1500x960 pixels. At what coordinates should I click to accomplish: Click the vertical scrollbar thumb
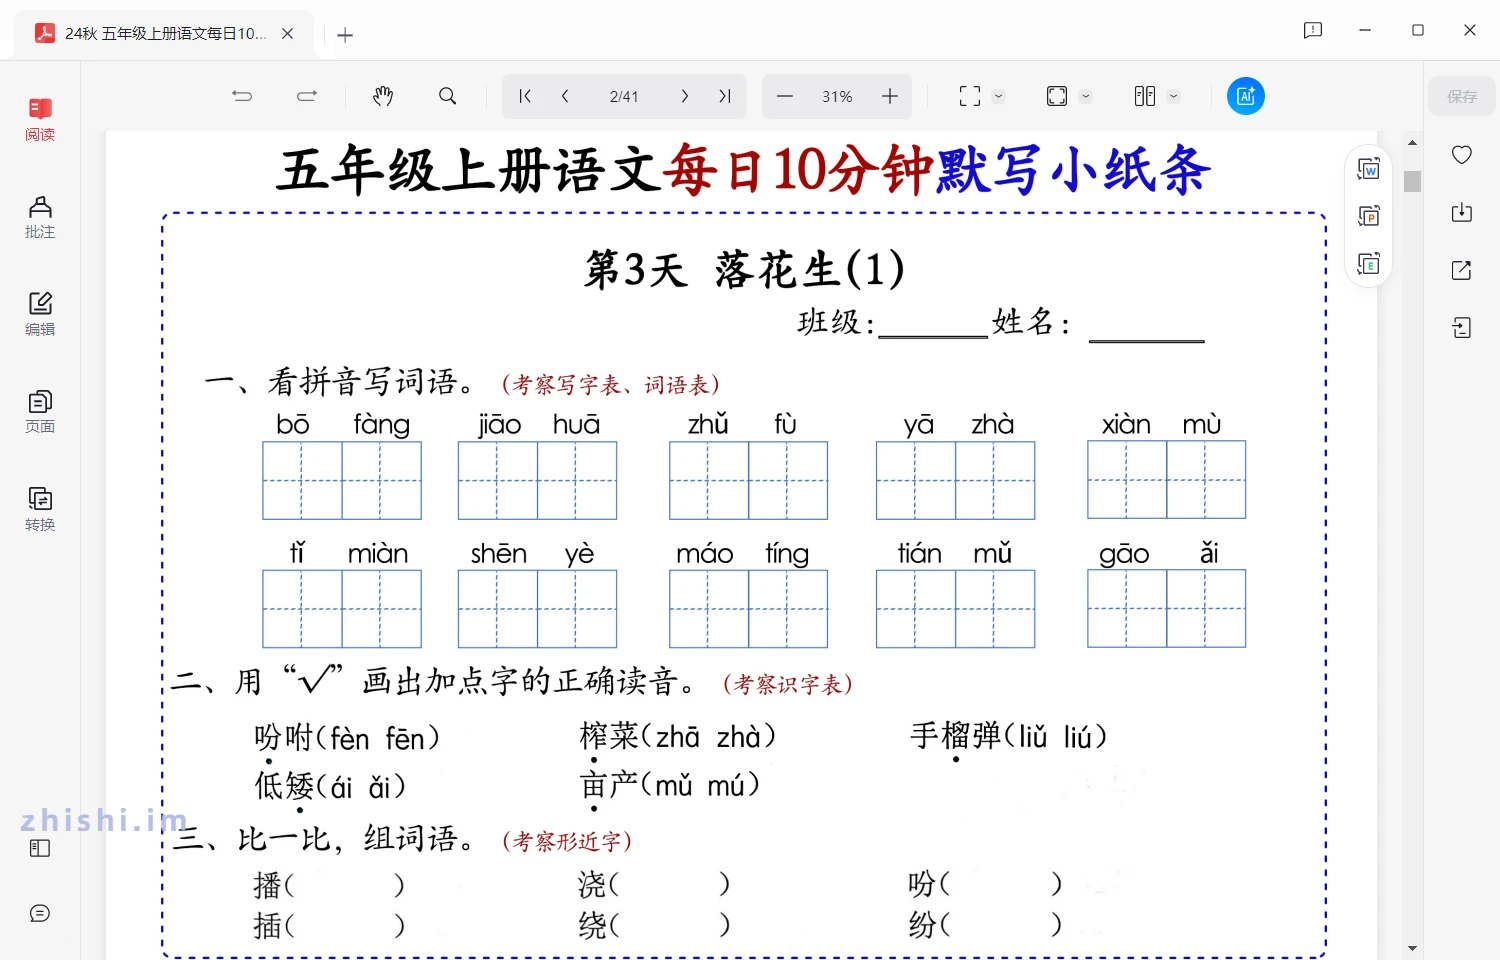(x=1412, y=181)
